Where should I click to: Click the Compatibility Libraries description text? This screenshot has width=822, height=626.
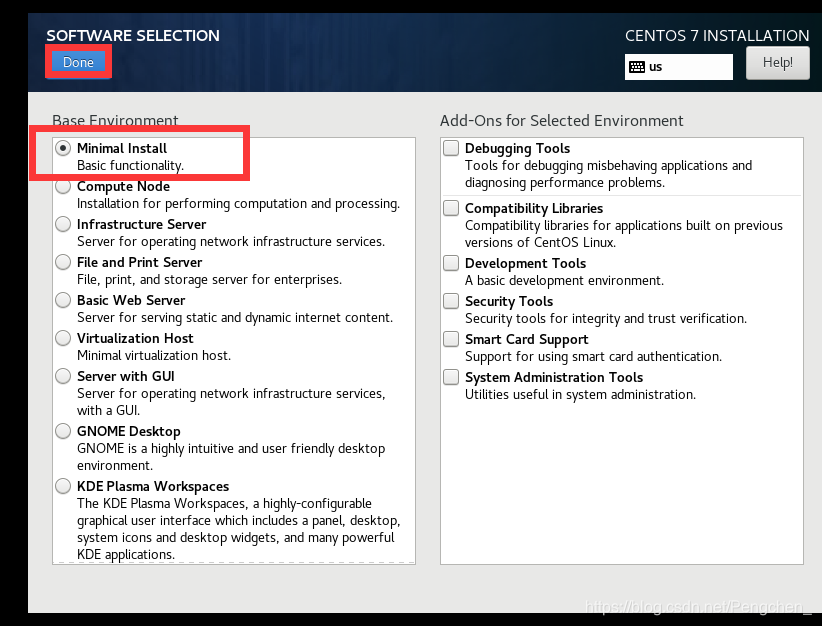tap(624, 234)
